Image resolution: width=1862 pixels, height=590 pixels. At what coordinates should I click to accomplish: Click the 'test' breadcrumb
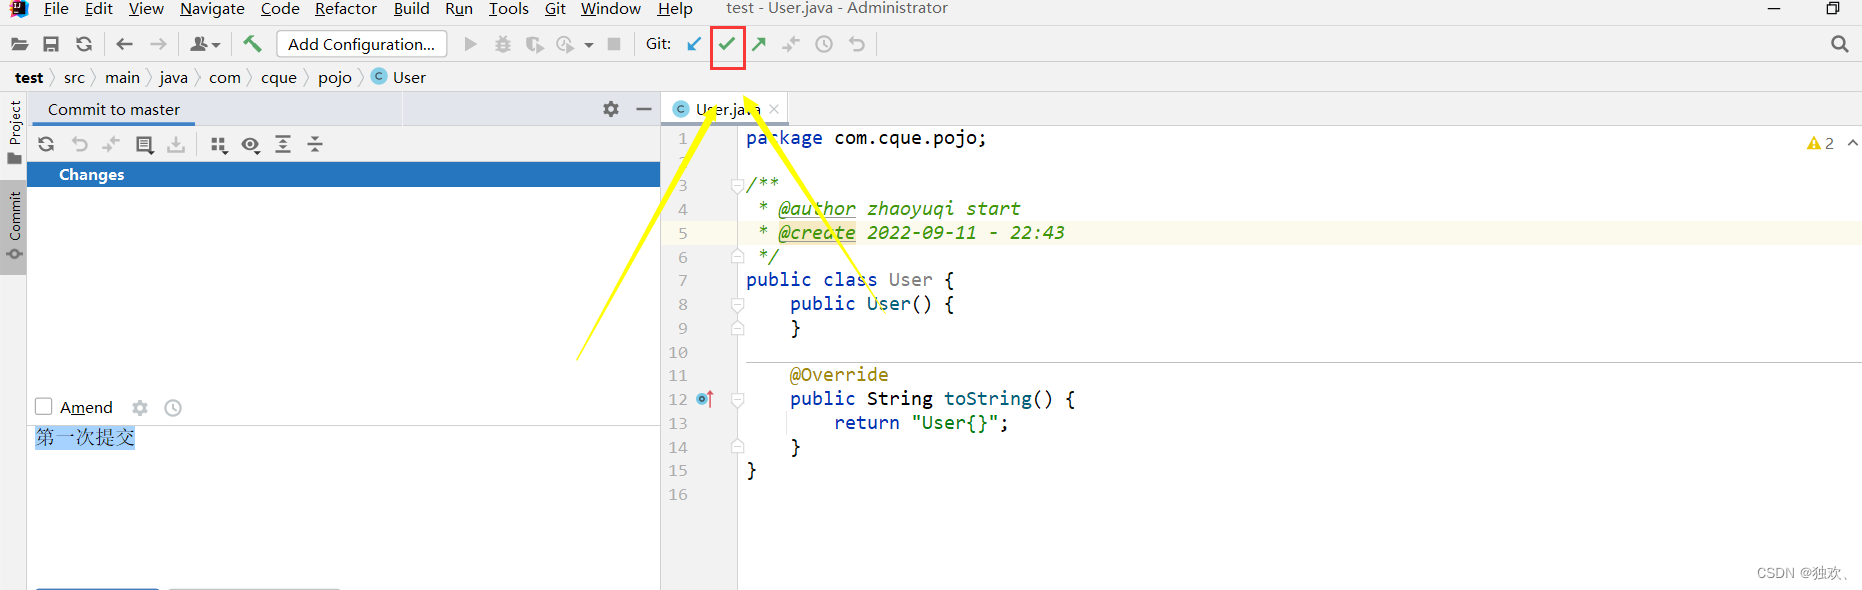coord(29,78)
